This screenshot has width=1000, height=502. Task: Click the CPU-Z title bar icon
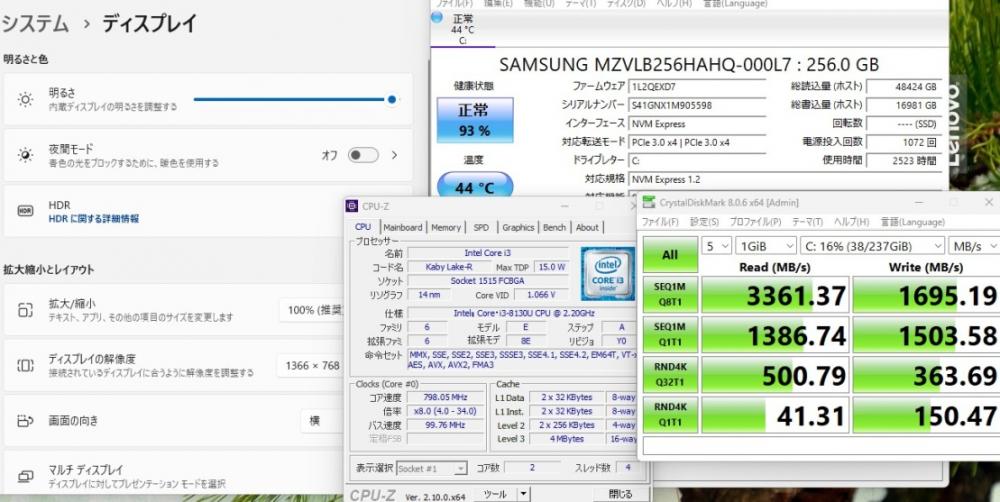click(x=352, y=206)
